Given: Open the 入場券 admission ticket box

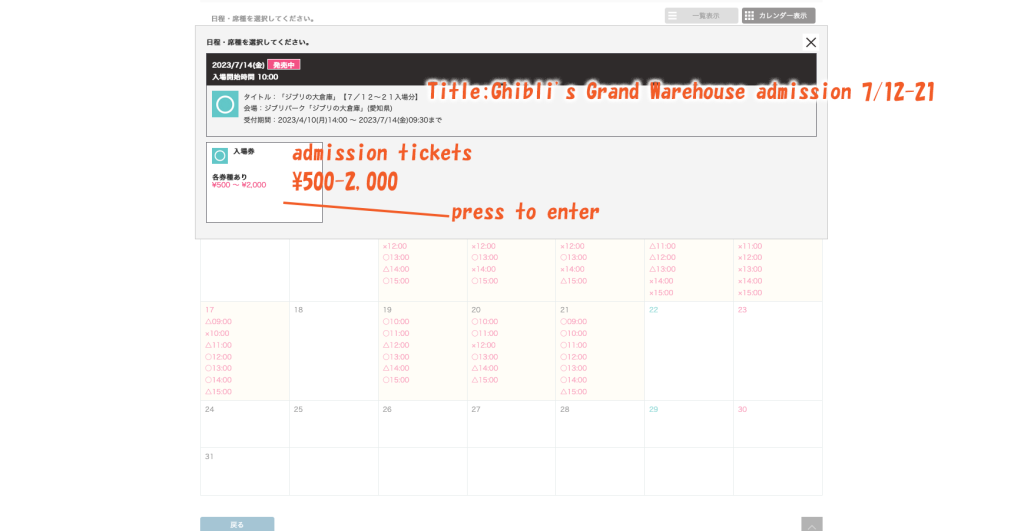Looking at the screenshot, I should pyautogui.click(x=264, y=182).
